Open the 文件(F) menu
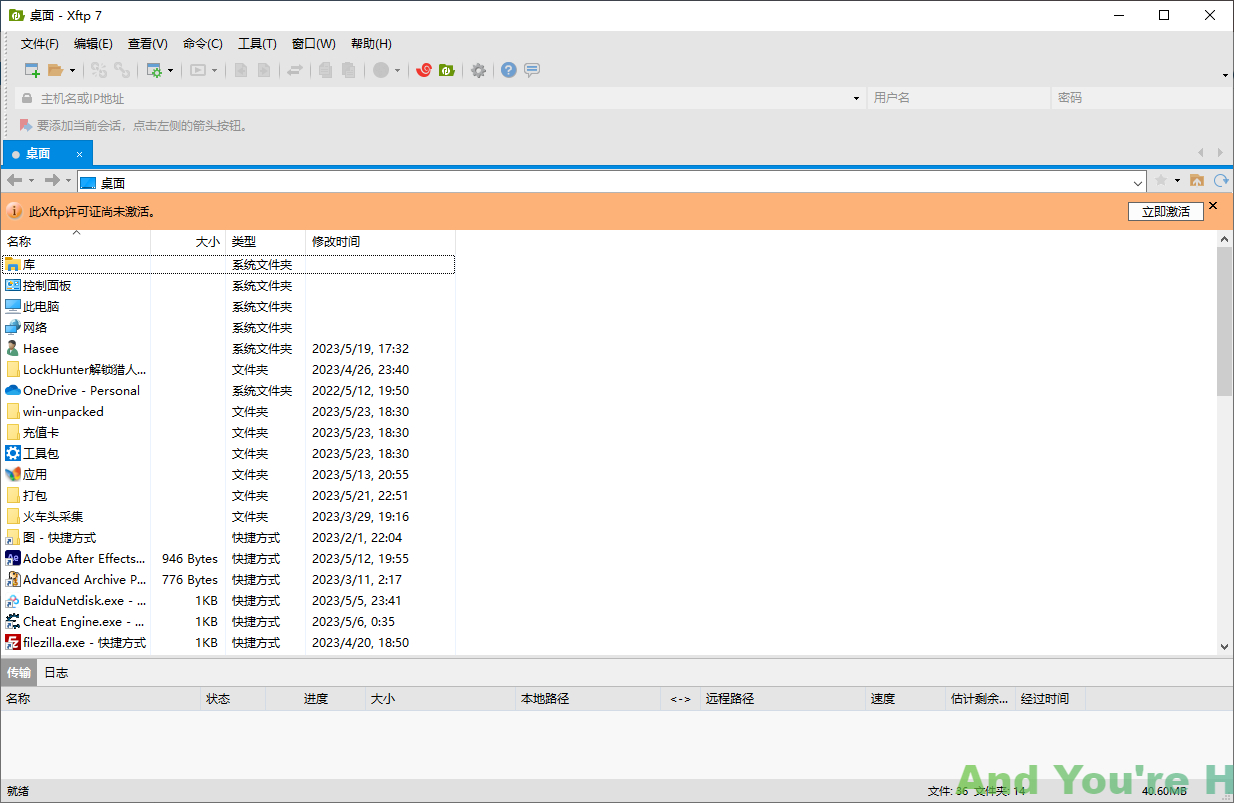 [x=40, y=44]
